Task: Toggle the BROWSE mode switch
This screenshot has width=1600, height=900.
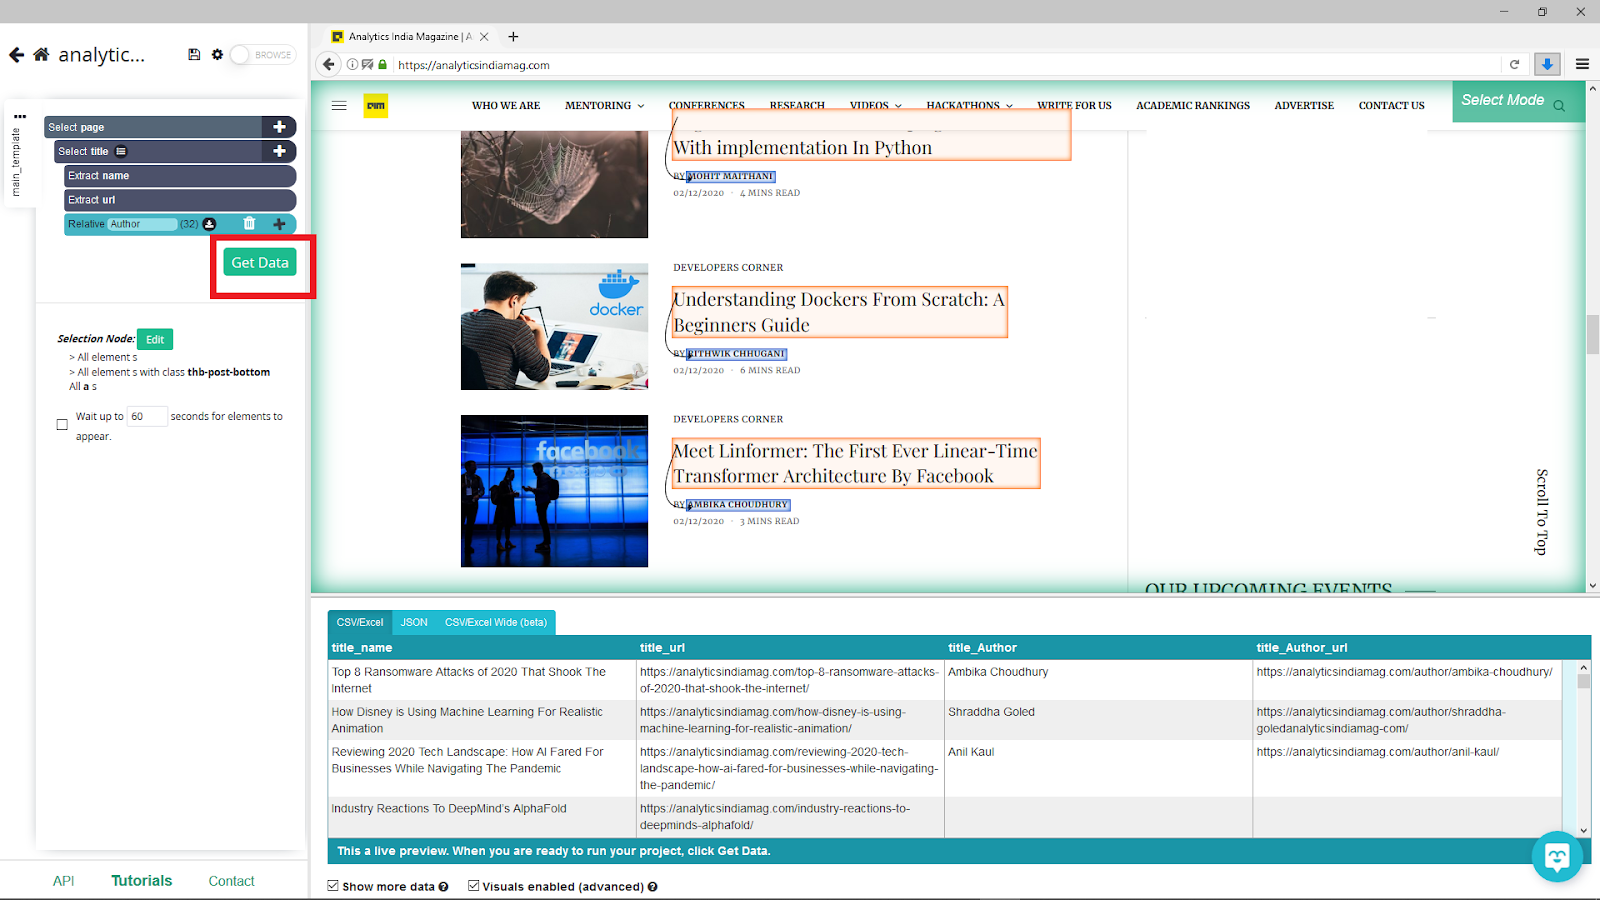Action: point(262,55)
